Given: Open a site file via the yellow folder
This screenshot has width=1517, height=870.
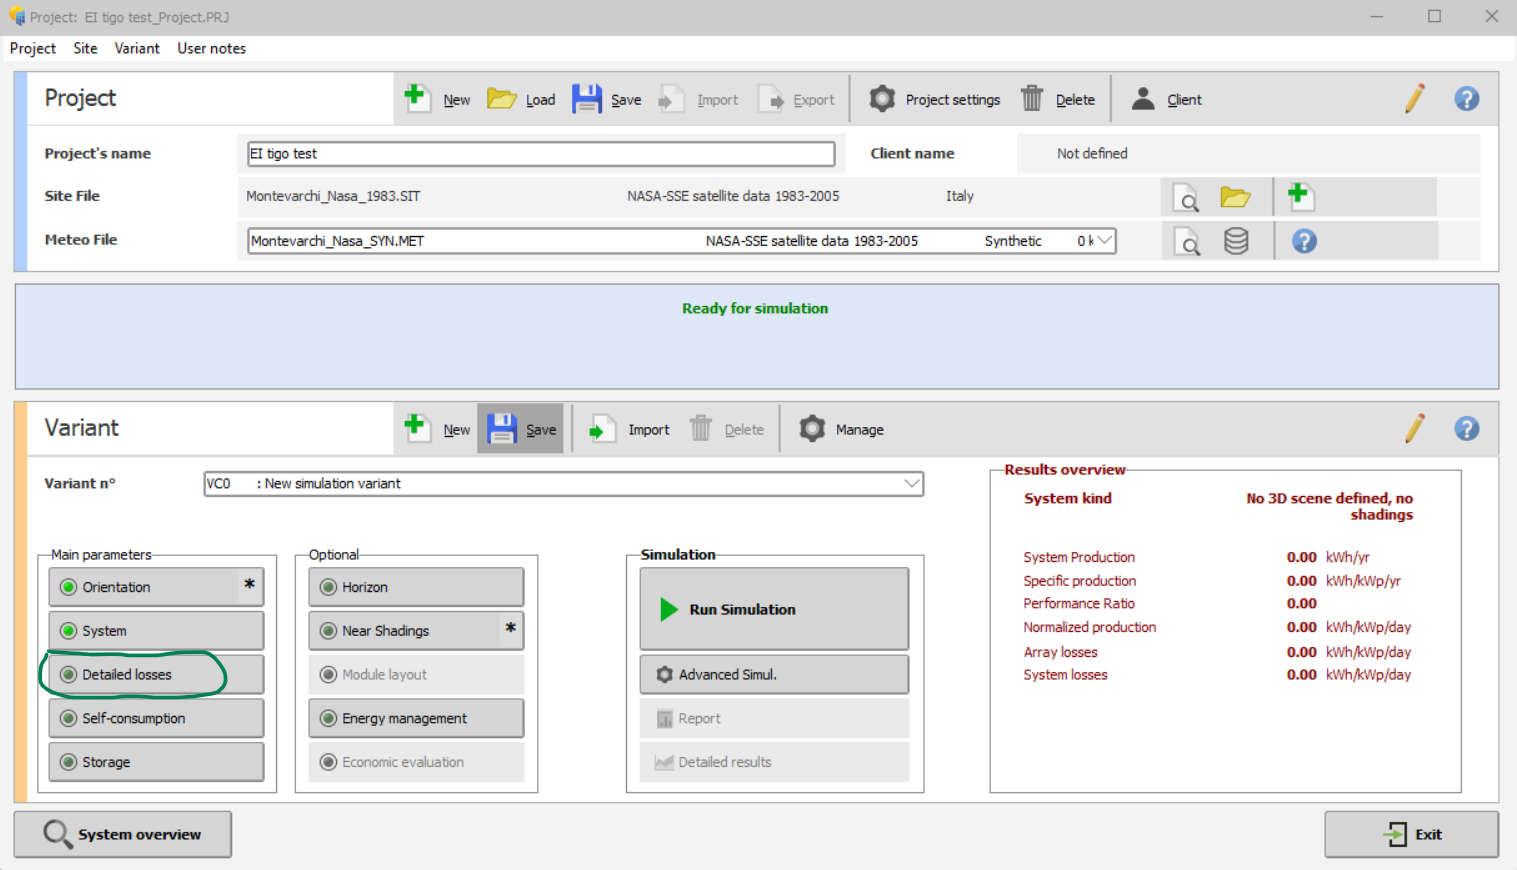Looking at the screenshot, I should click(1235, 197).
